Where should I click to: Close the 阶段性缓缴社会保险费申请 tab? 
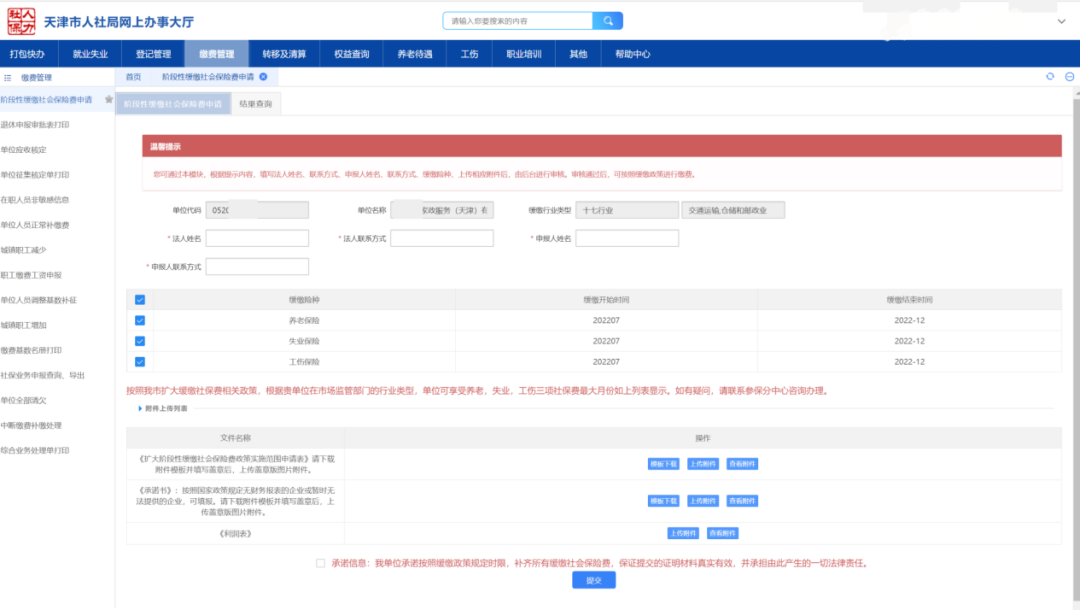[263, 77]
